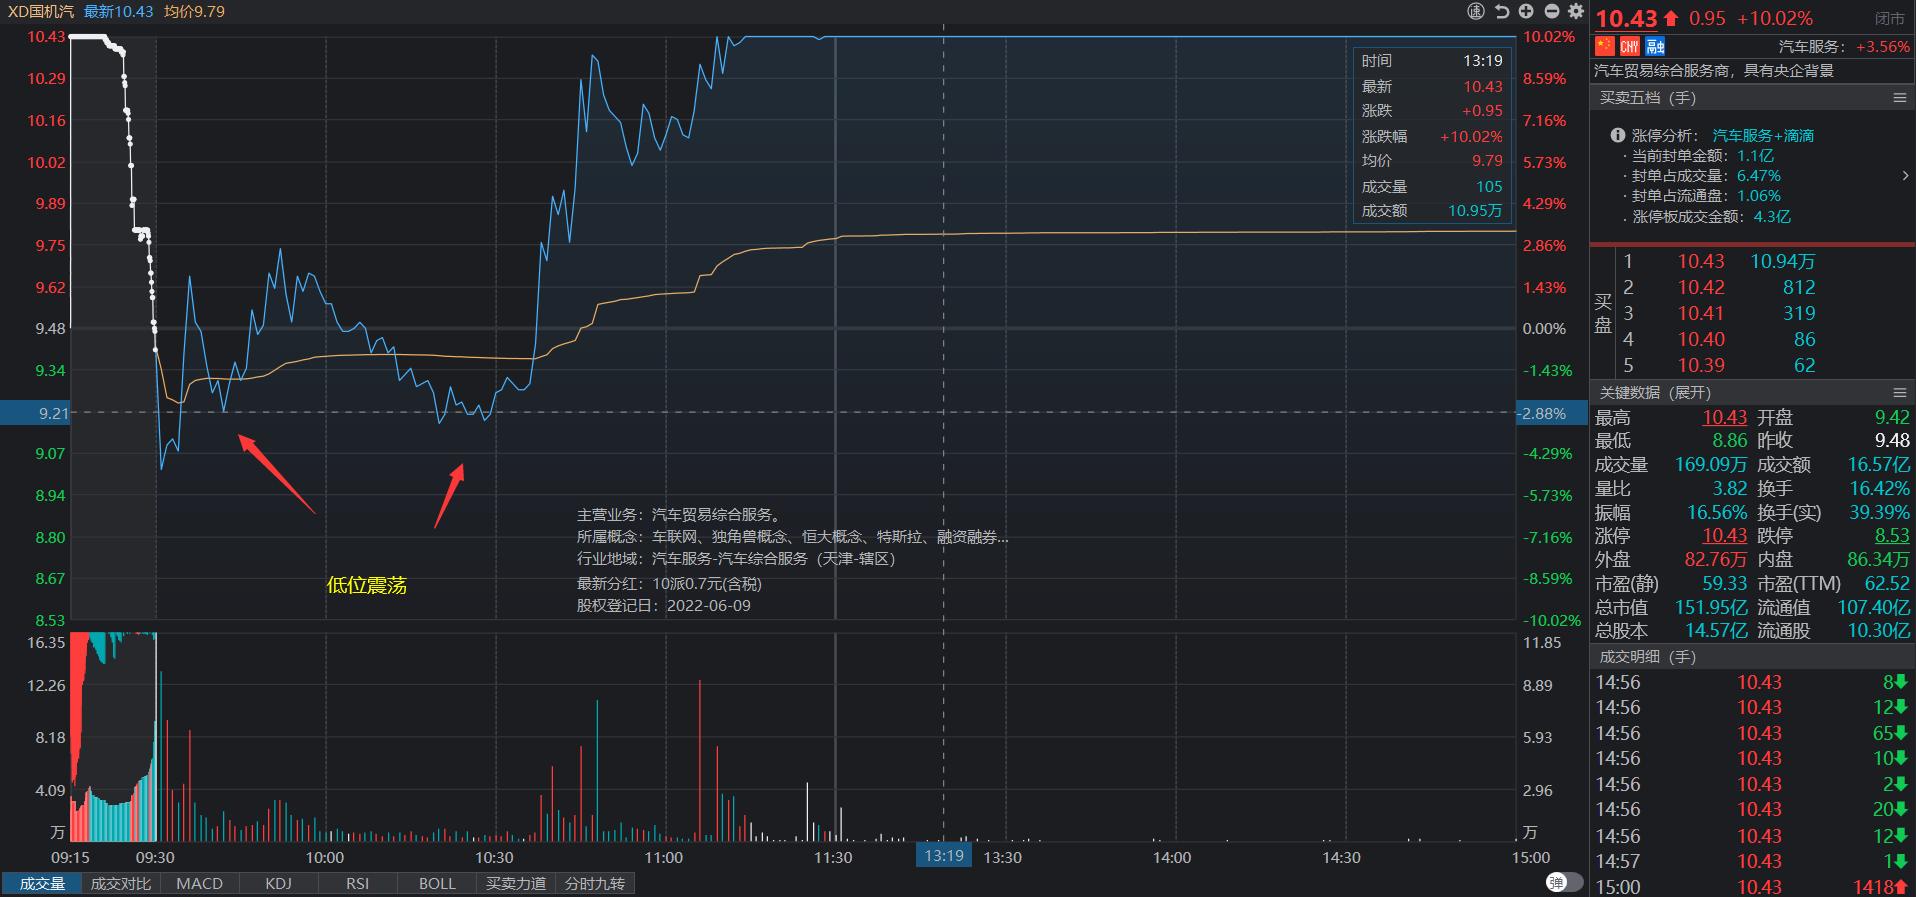
Task: Click the 闭市 market status label
Action: point(1889,18)
